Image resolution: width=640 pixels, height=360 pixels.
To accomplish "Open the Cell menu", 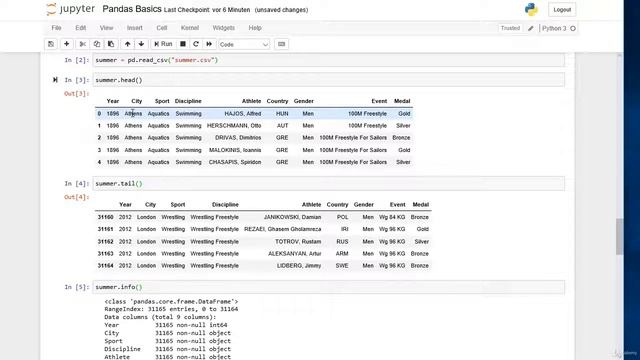I will pos(162,28).
